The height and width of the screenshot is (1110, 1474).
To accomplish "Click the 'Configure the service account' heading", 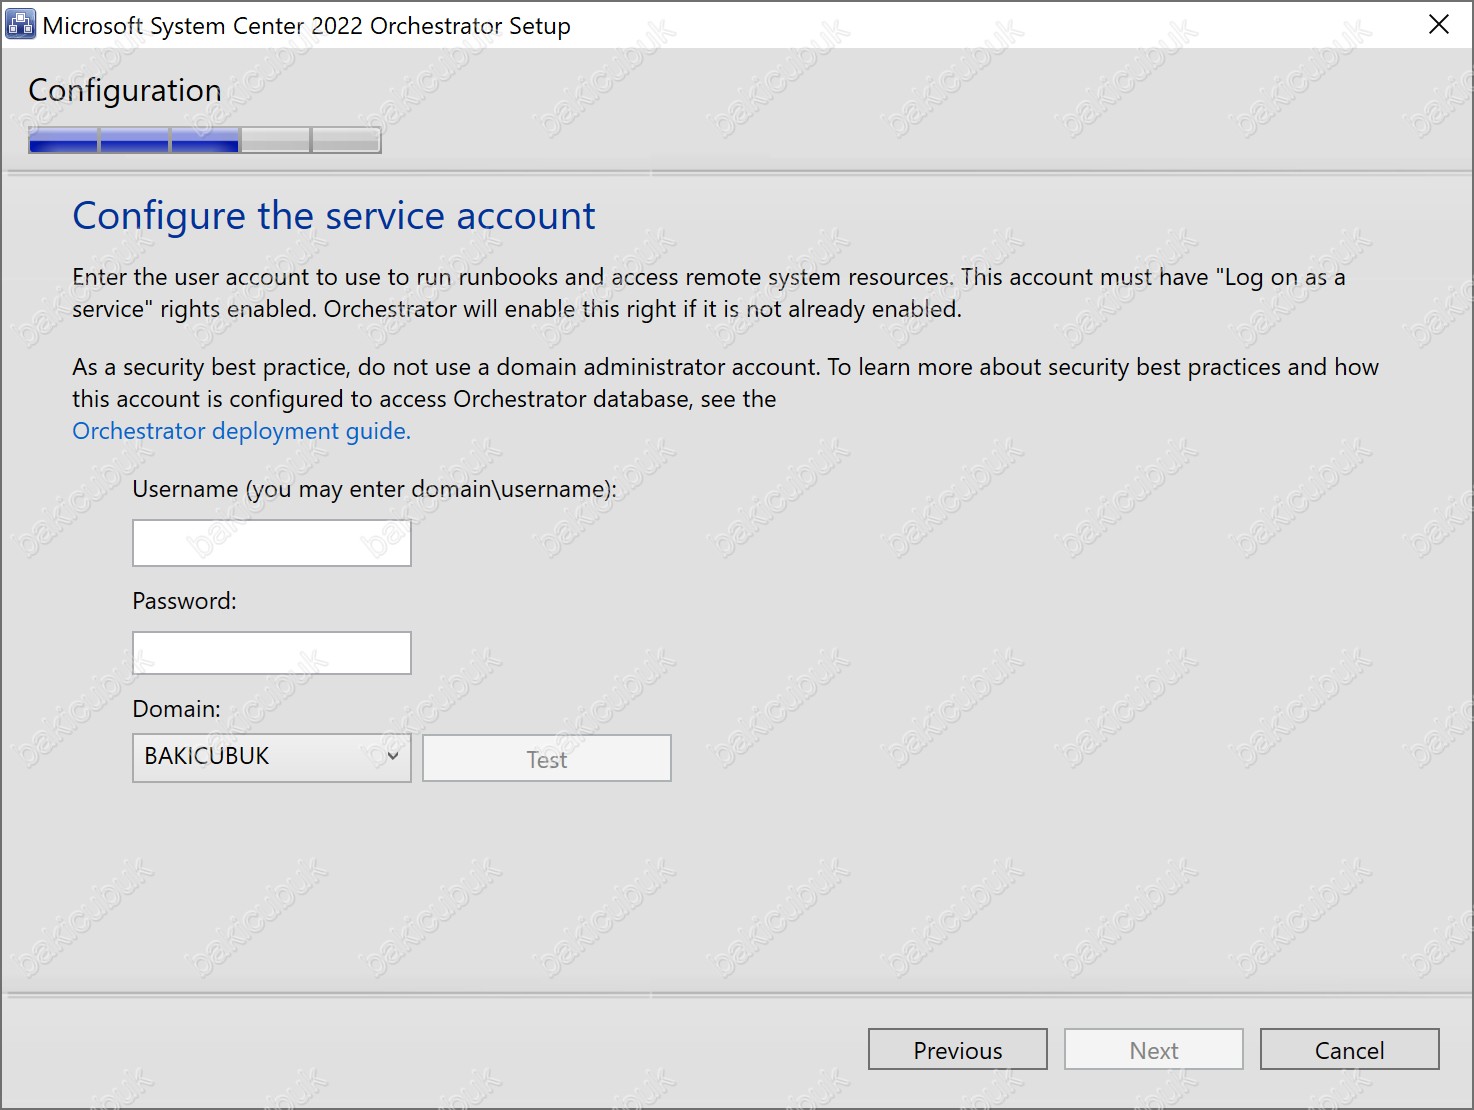I will 334,216.
